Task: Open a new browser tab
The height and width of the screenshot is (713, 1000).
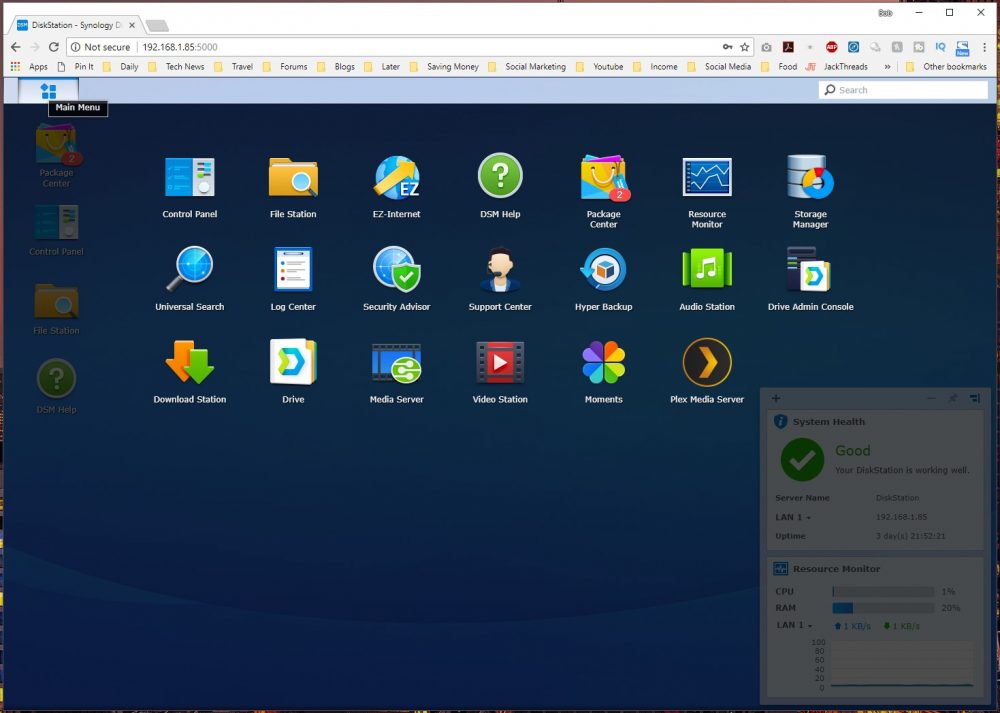Action: [x=157, y=26]
